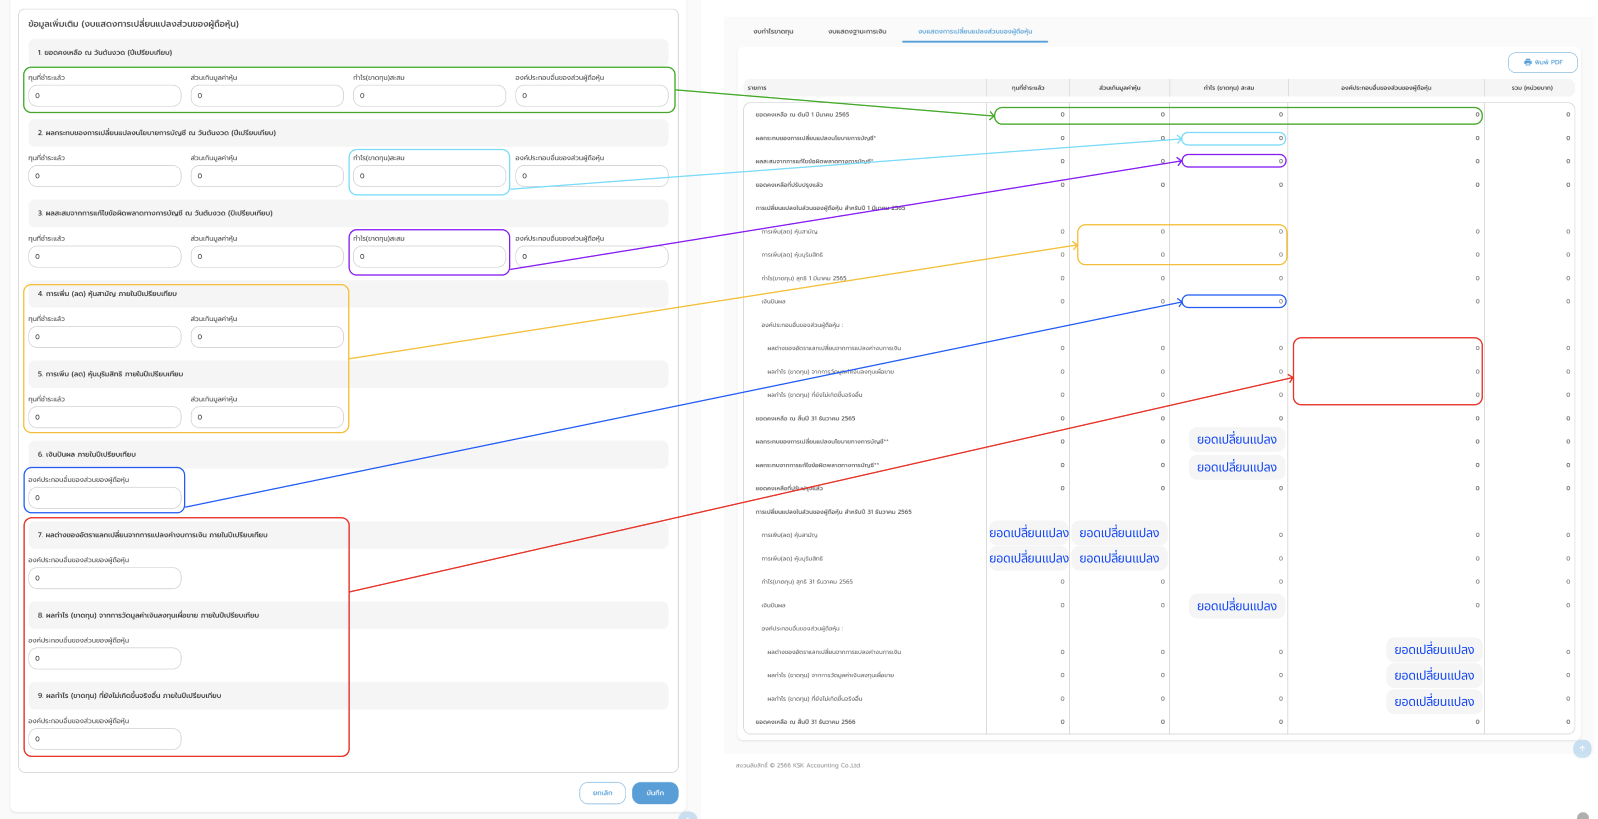Click กำไร(ขาดทุน)สะสม input in section 3
1598x819 pixels.
429,257
